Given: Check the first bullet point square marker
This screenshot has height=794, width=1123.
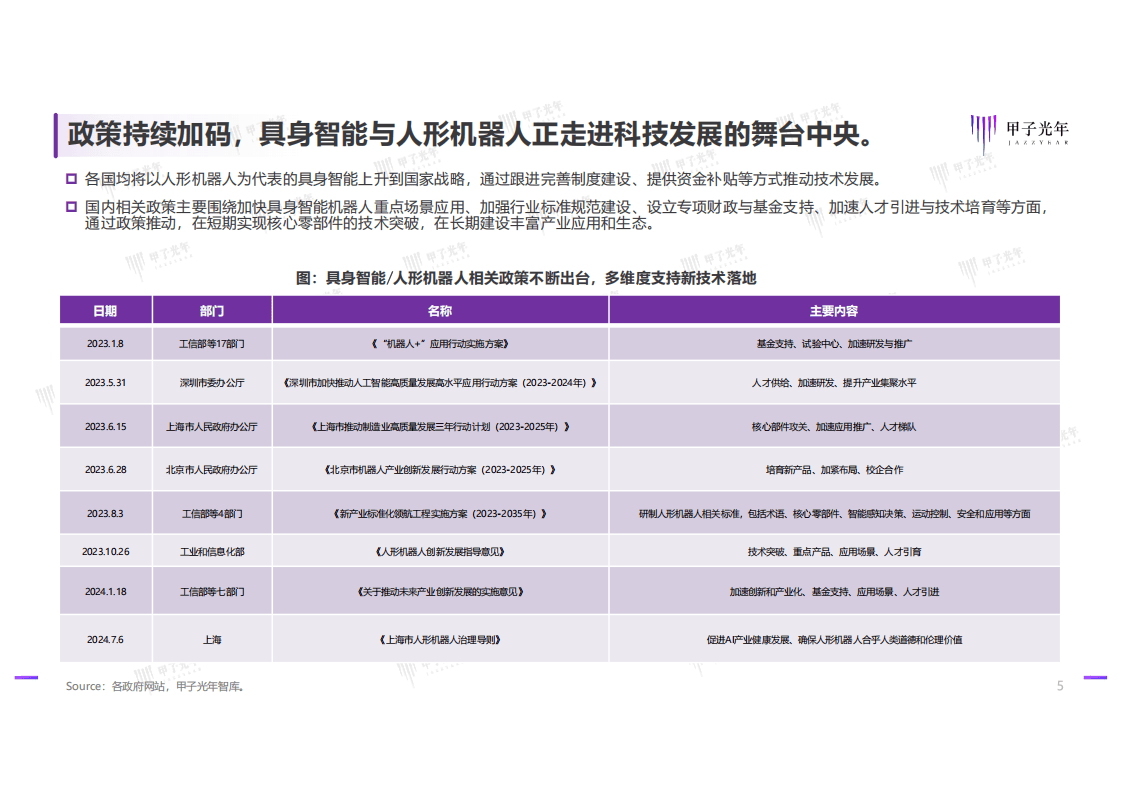Looking at the screenshot, I should 68,180.
